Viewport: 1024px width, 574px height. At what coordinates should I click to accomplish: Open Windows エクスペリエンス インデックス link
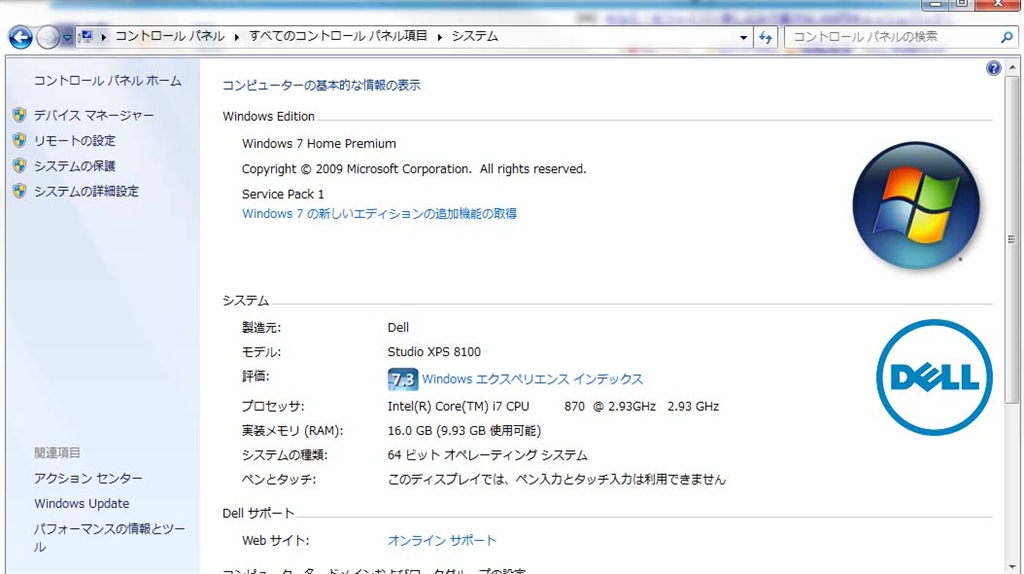pyautogui.click(x=532, y=379)
